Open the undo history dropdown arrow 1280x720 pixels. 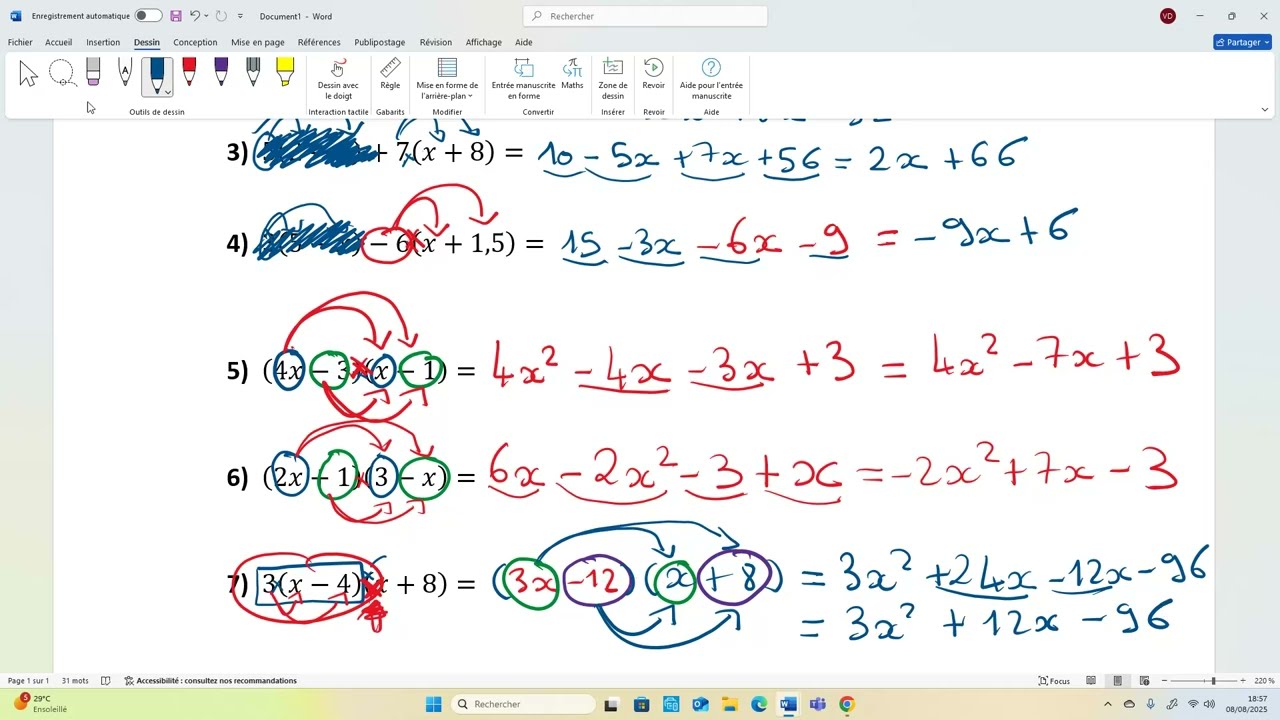pos(207,16)
